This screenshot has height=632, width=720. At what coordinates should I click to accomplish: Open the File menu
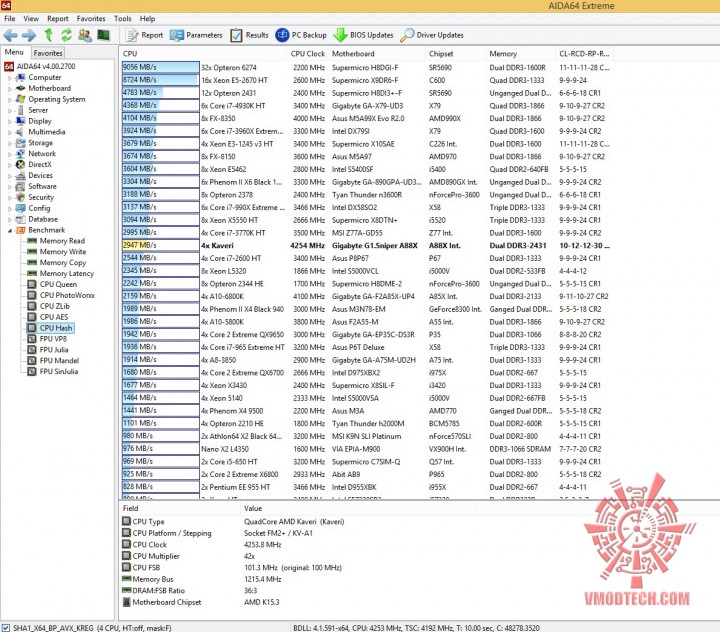click(x=10, y=19)
